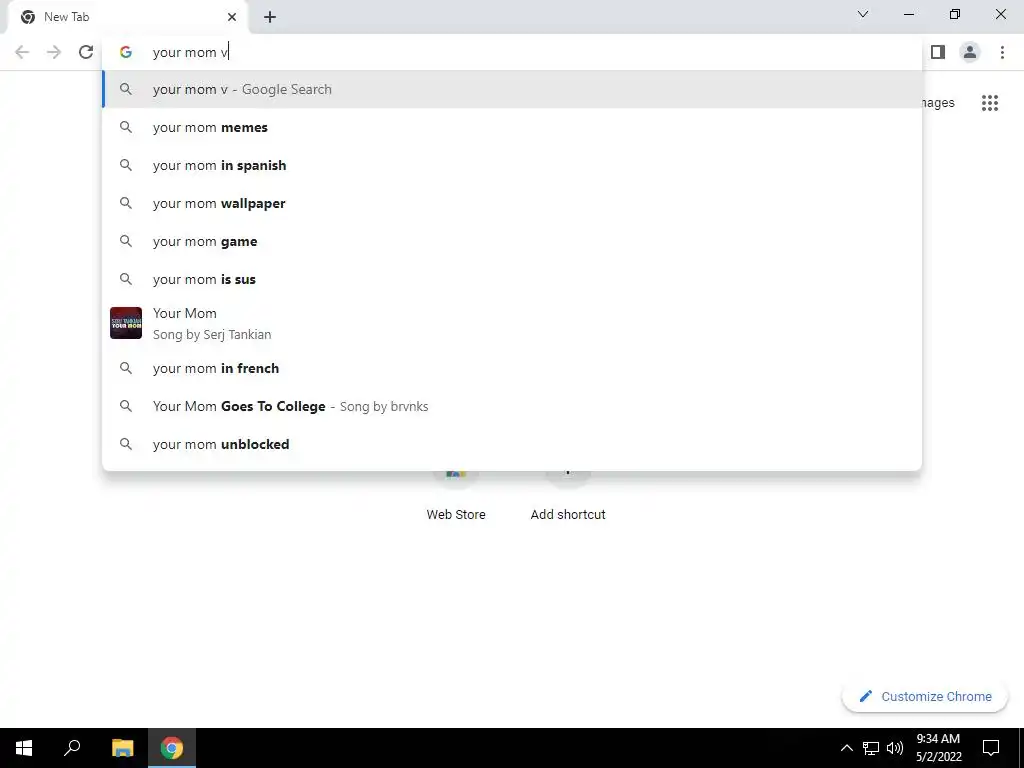Click the Chrome taskbar icon
The width and height of the screenshot is (1024, 768).
(x=172, y=748)
